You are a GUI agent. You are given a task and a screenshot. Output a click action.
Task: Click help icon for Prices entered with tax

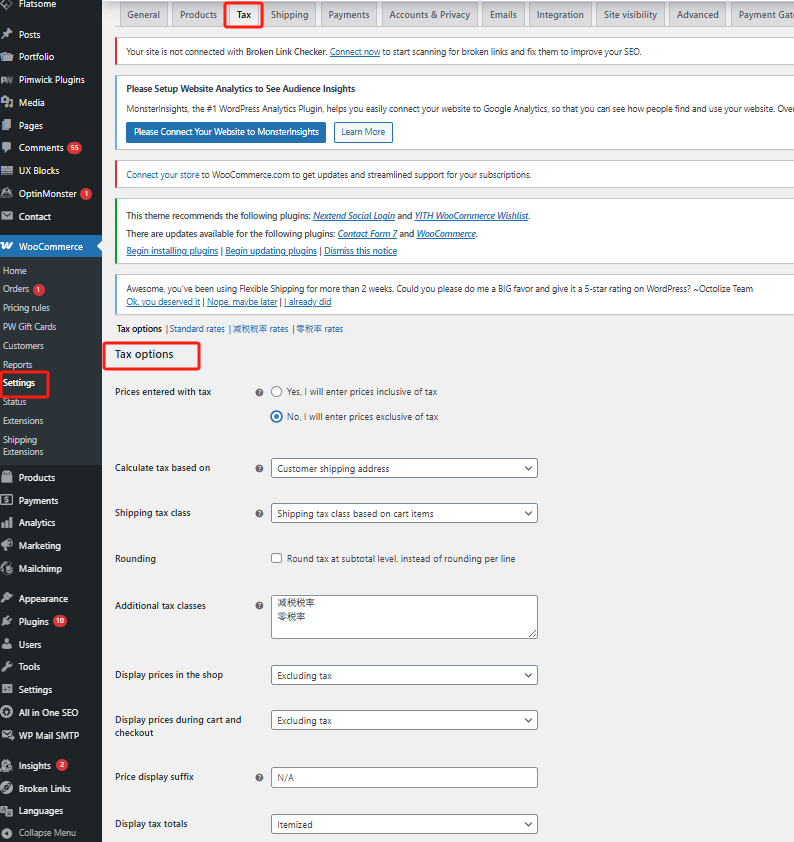pyautogui.click(x=259, y=393)
